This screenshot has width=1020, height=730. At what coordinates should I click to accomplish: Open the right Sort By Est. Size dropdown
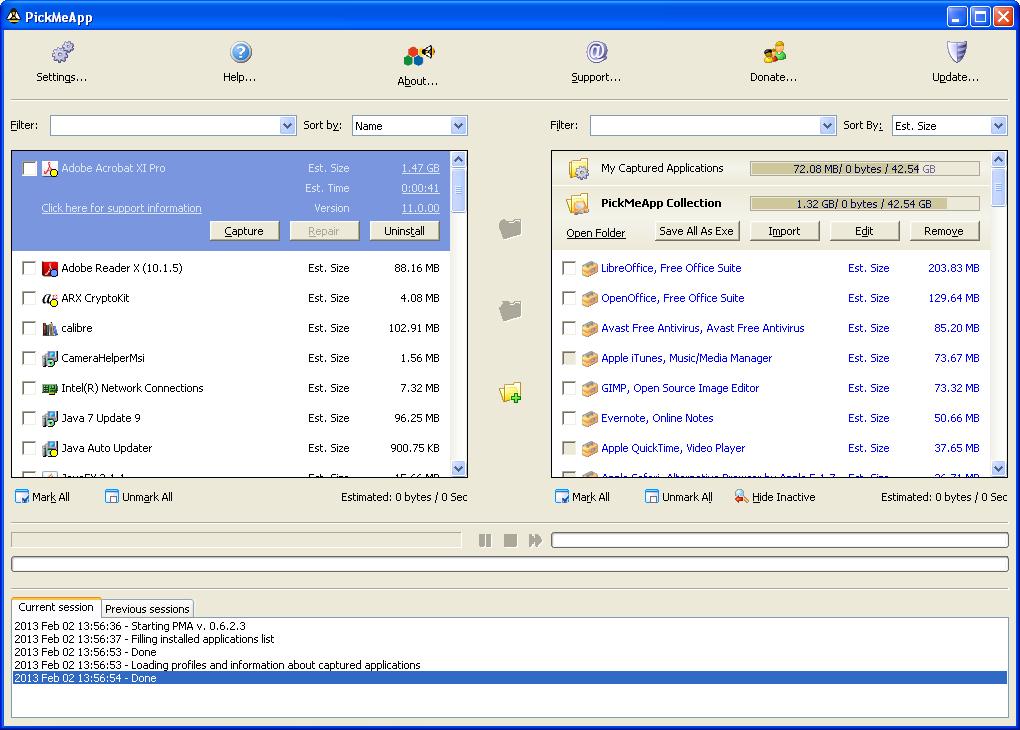click(x=998, y=126)
